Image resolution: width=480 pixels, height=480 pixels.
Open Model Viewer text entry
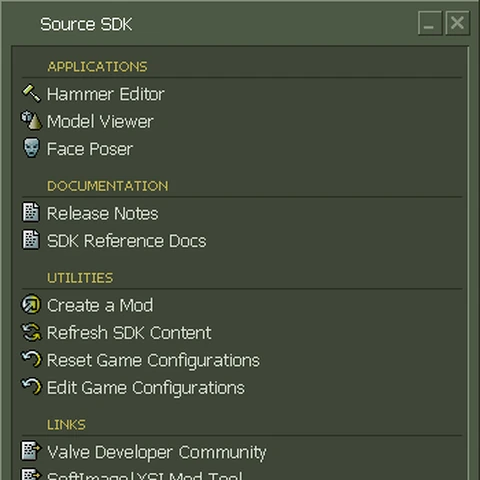pyautogui.click(x=100, y=121)
